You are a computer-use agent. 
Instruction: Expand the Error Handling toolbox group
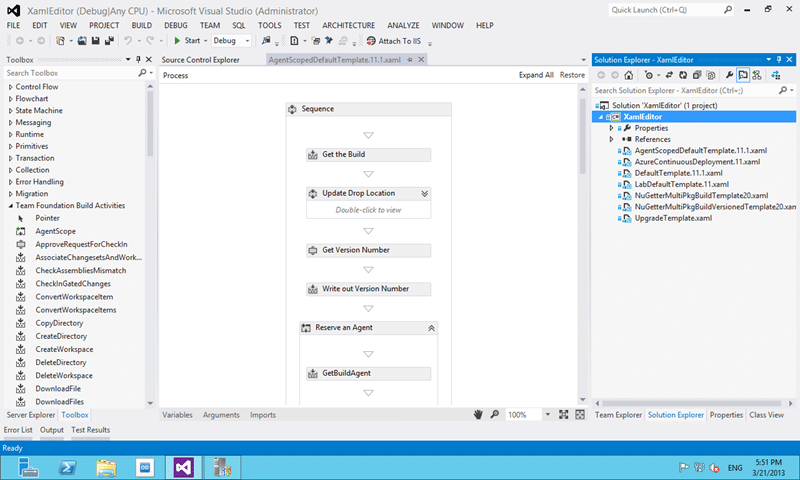coord(10,182)
